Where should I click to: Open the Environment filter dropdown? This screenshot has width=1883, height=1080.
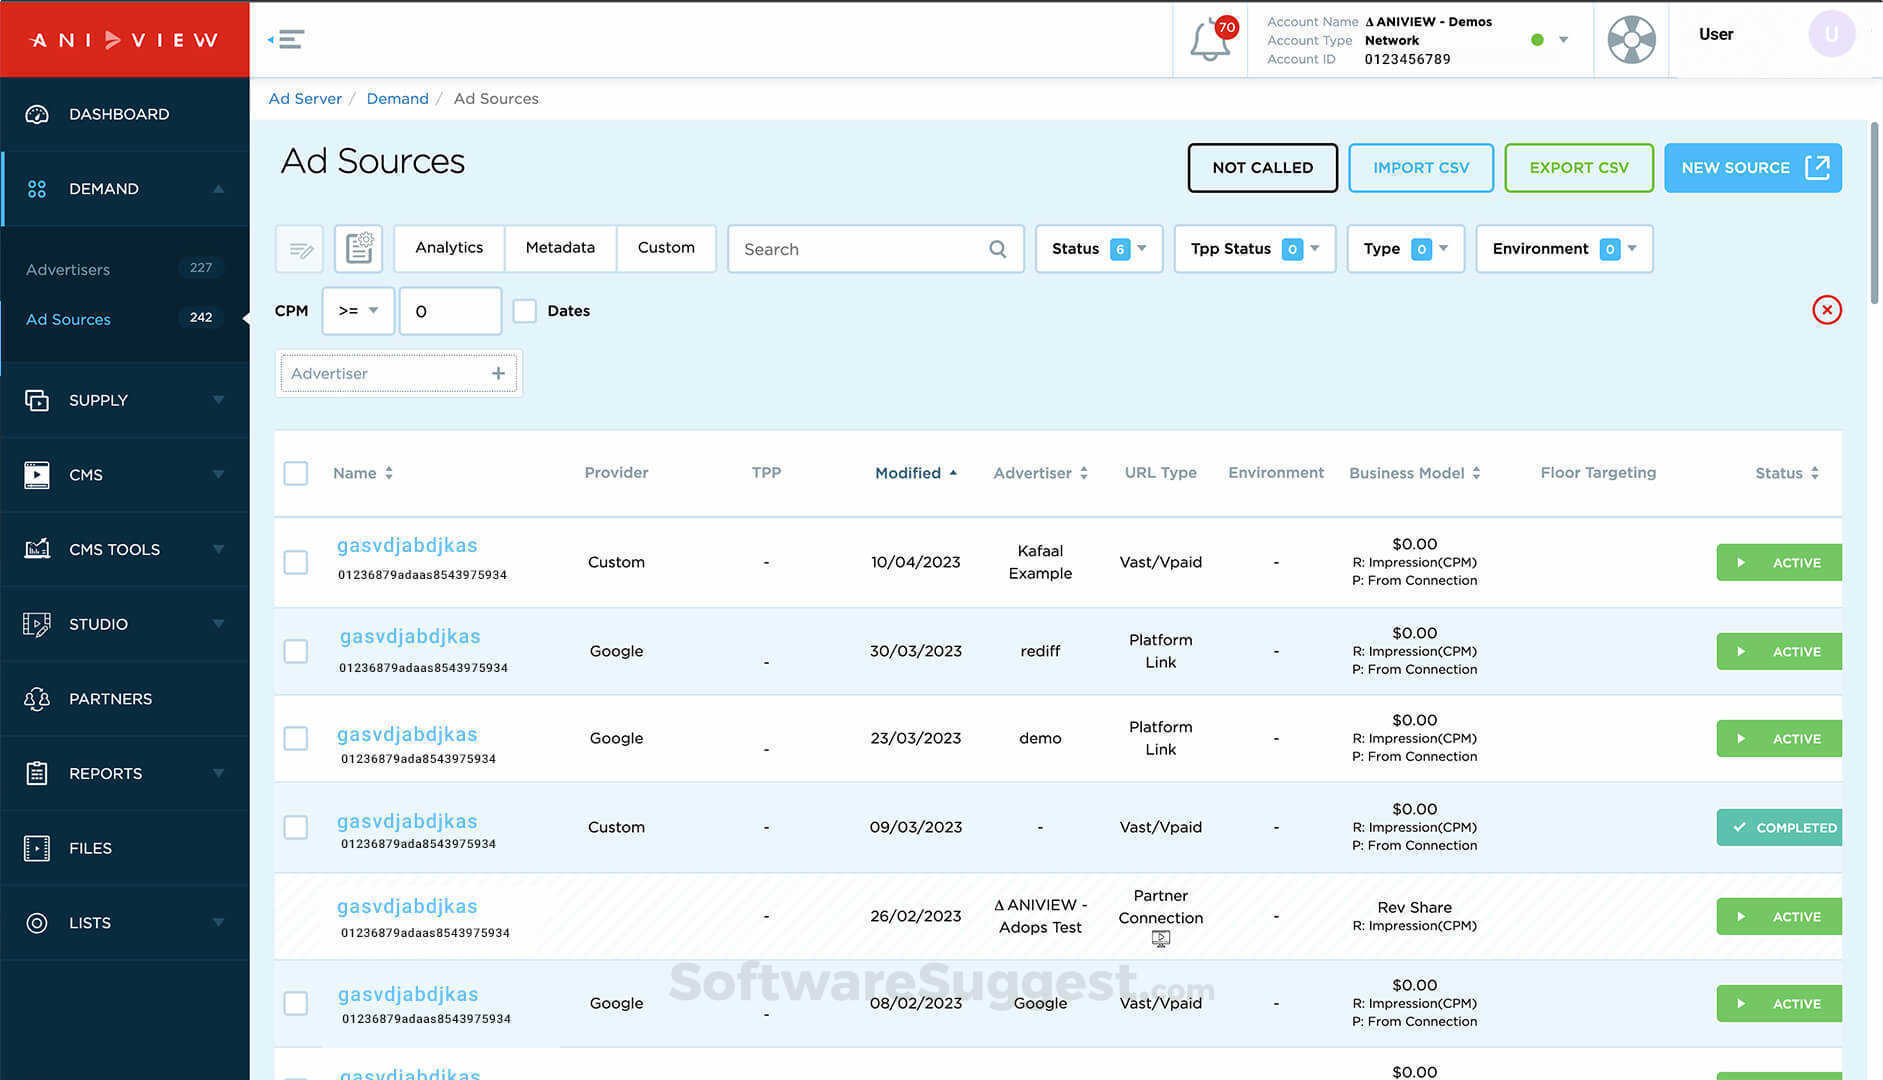[x=1563, y=249]
